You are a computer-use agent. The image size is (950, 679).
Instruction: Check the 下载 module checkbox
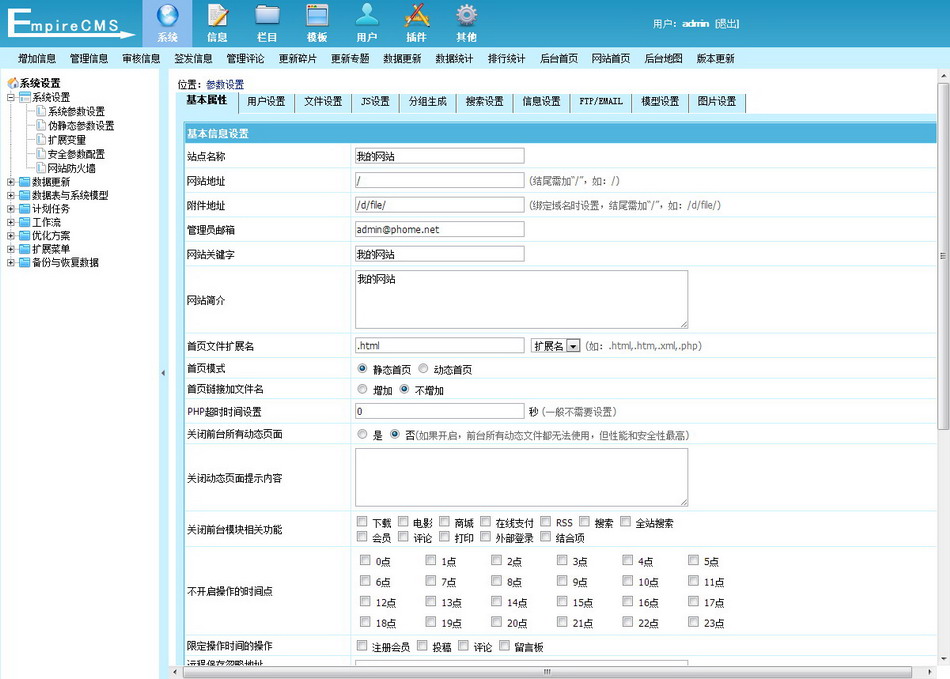click(362, 522)
